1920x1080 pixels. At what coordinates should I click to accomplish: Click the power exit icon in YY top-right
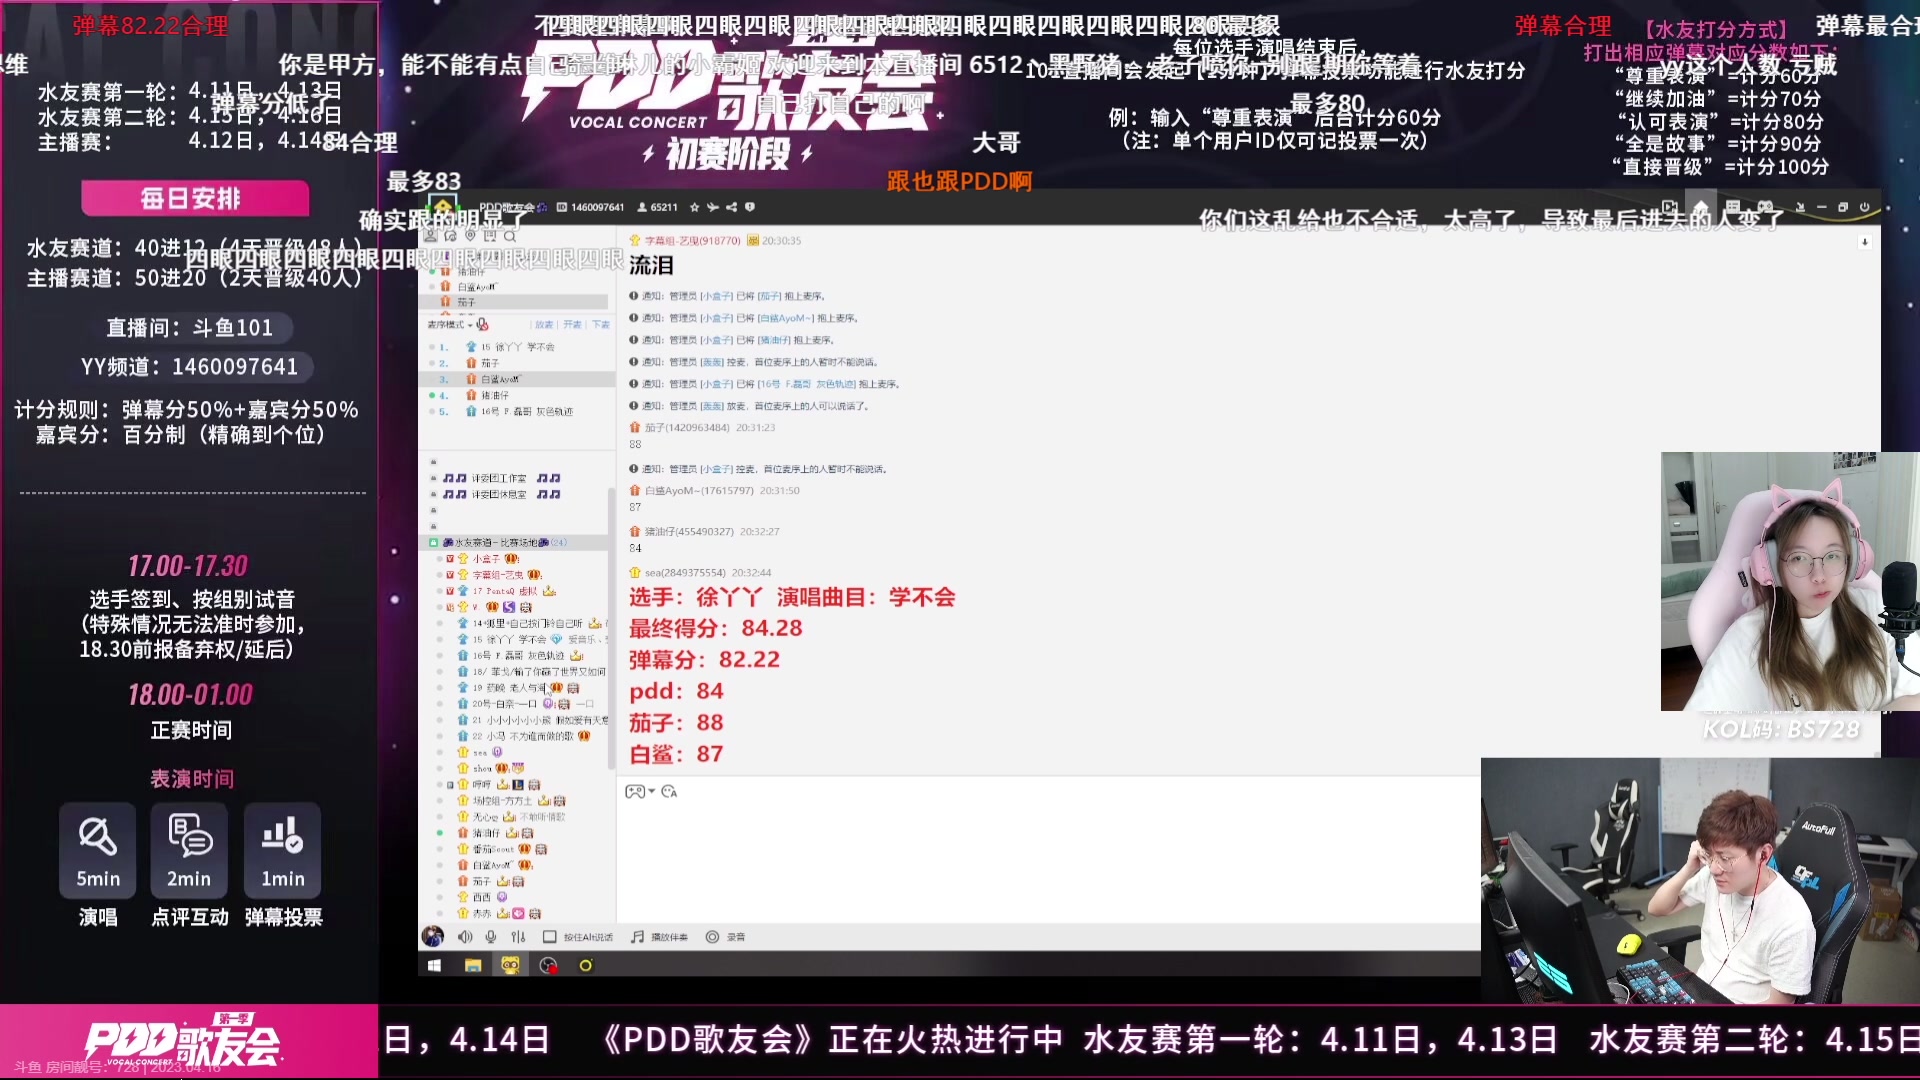click(1864, 207)
